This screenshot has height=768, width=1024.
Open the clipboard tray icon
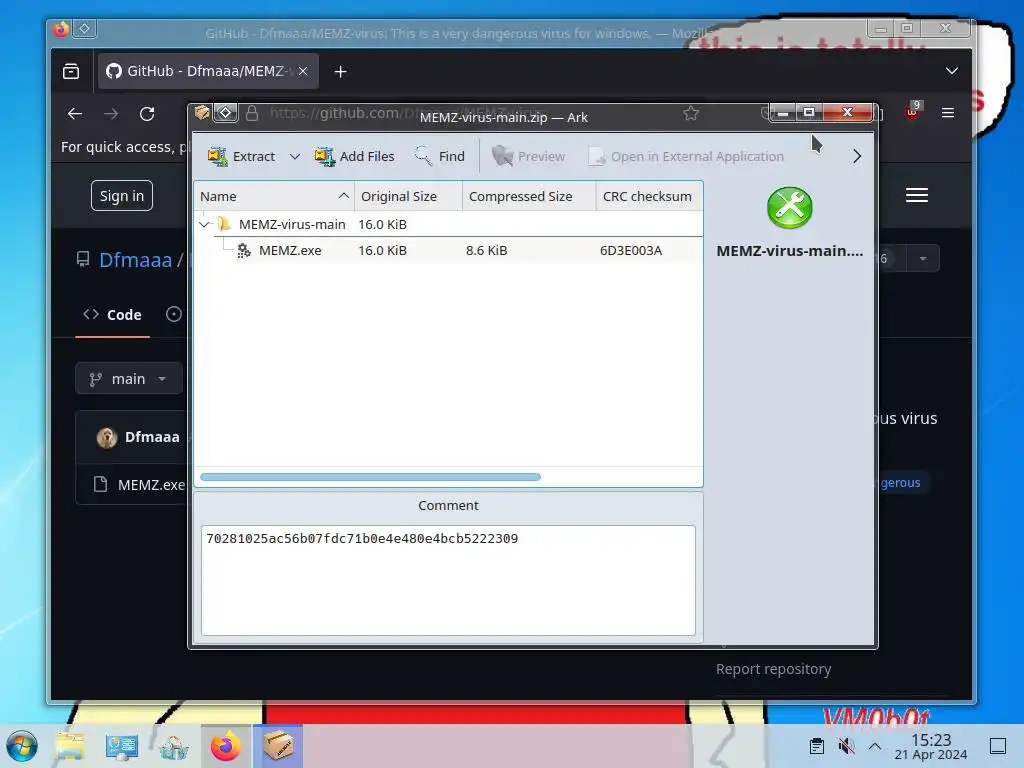click(x=816, y=746)
